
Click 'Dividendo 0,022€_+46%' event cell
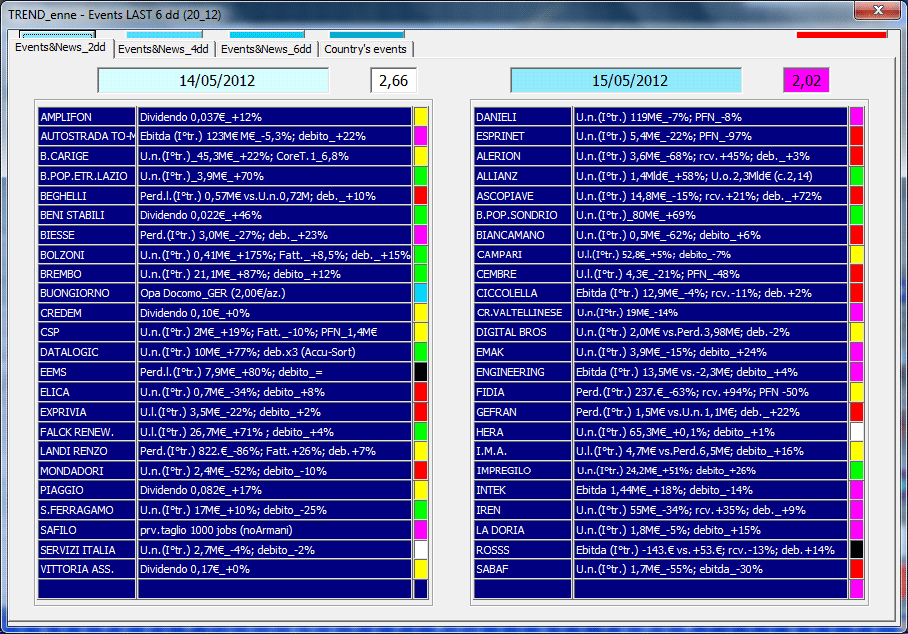[x=274, y=215]
